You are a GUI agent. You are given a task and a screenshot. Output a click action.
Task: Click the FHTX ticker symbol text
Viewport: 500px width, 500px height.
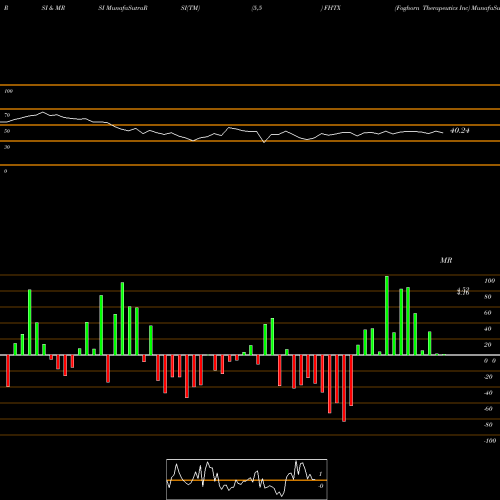point(332,8)
